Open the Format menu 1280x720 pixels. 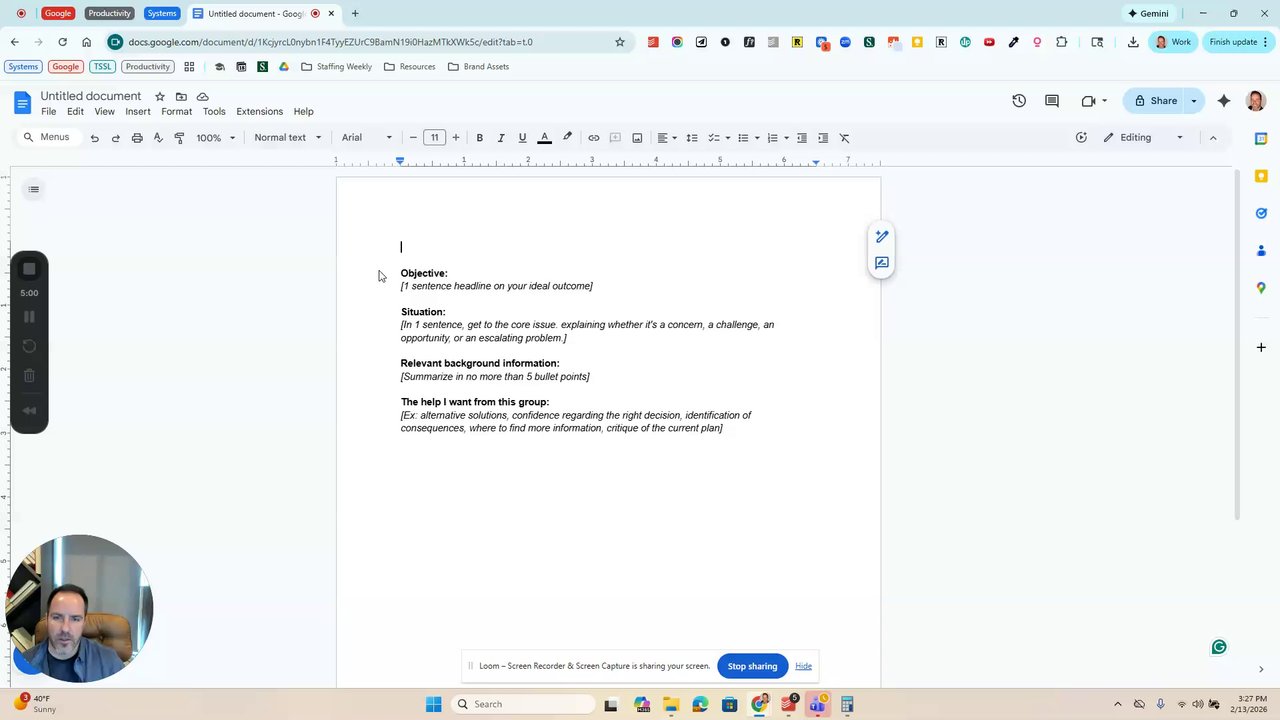(x=177, y=112)
